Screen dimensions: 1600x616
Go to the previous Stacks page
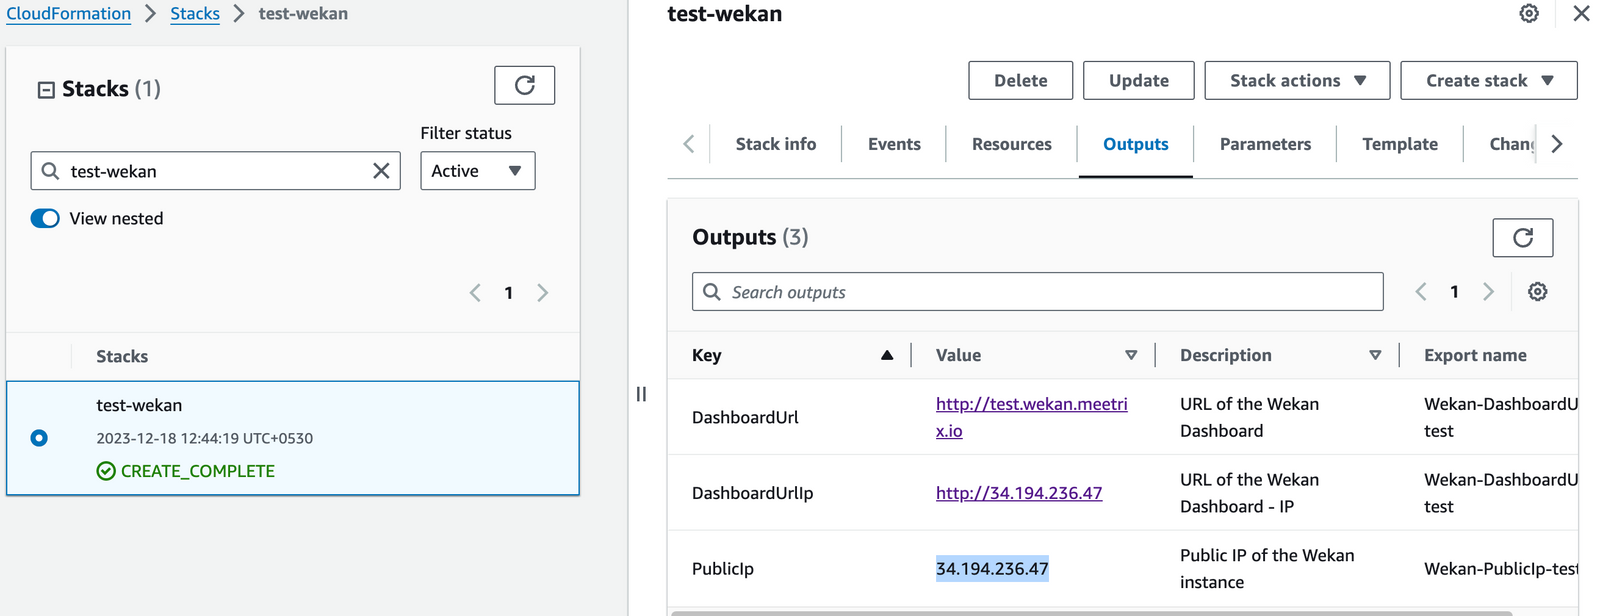475,293
